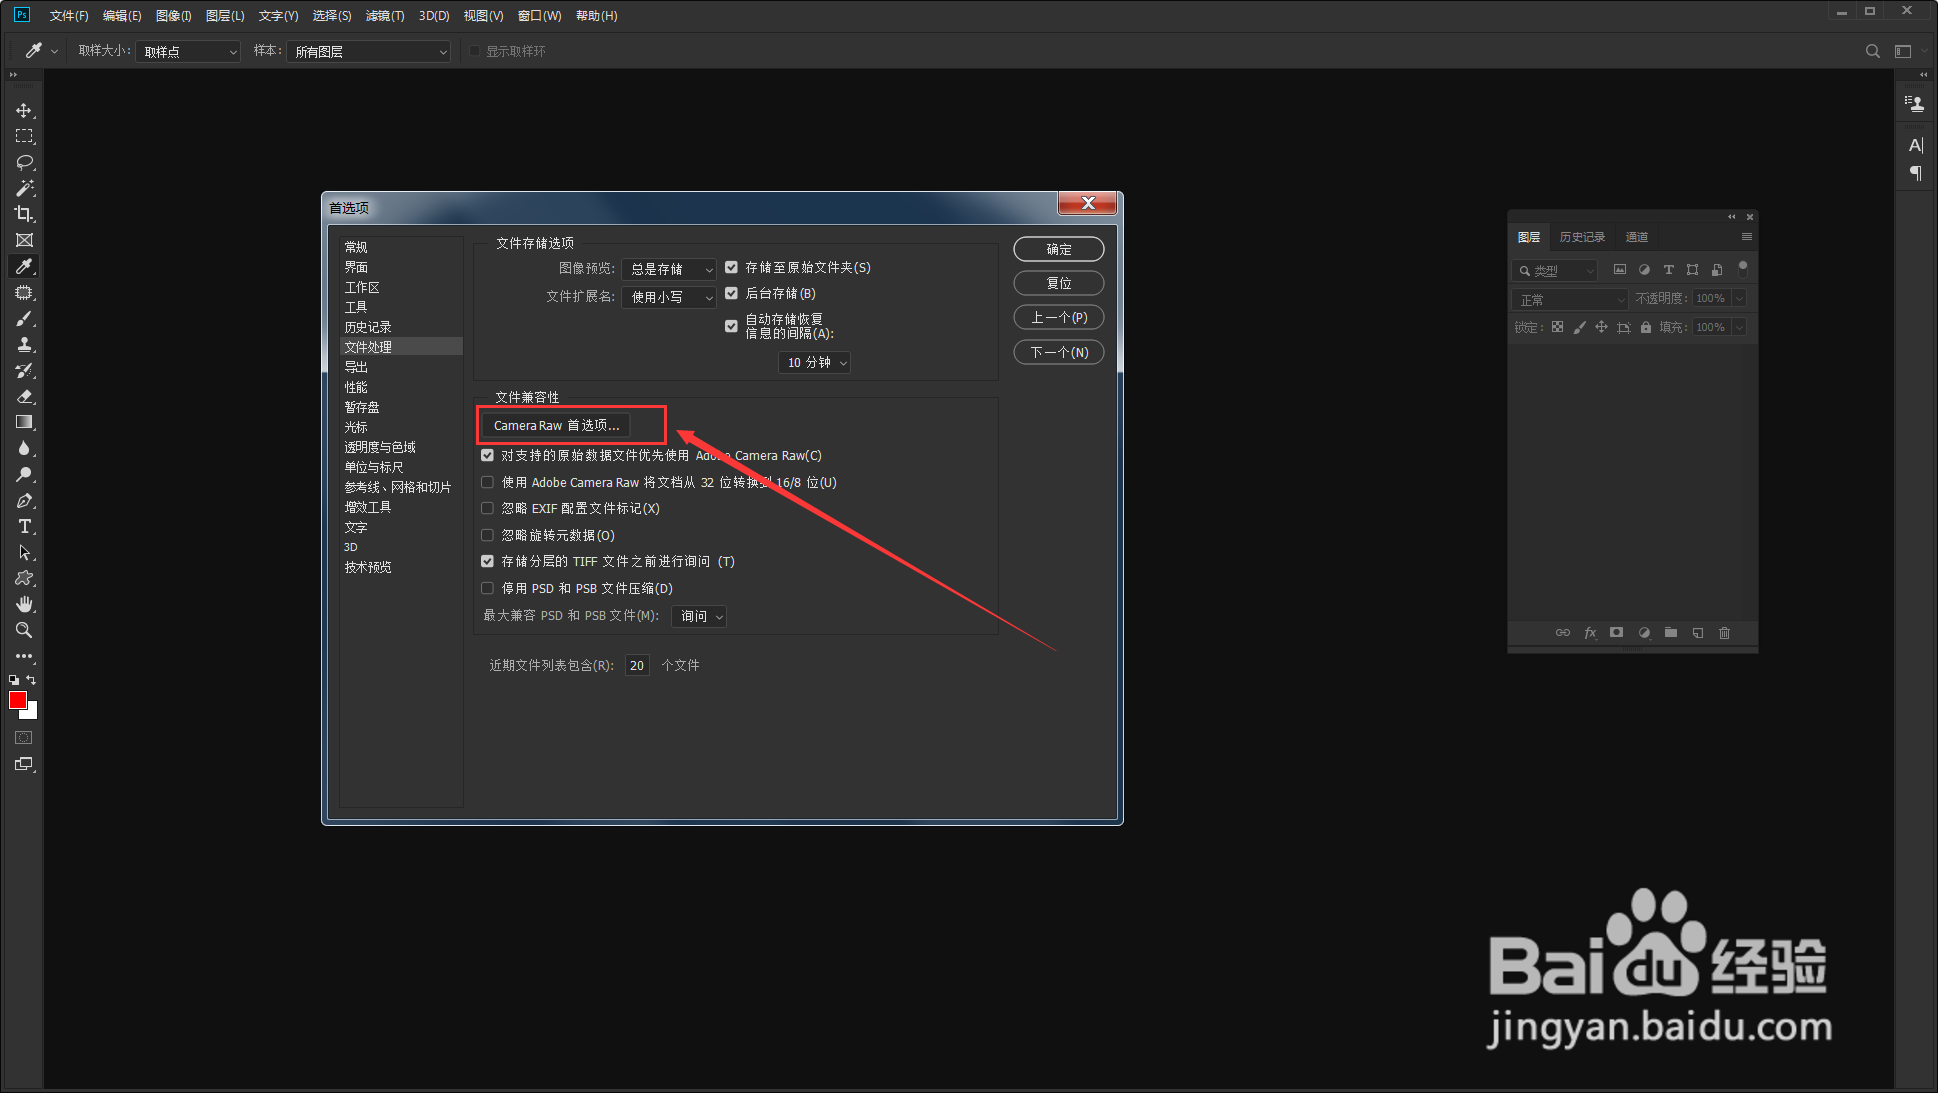Select the Horizontal Type tool
The height and width of the screenshot is (1093, 1938).
tap(24, 526)
